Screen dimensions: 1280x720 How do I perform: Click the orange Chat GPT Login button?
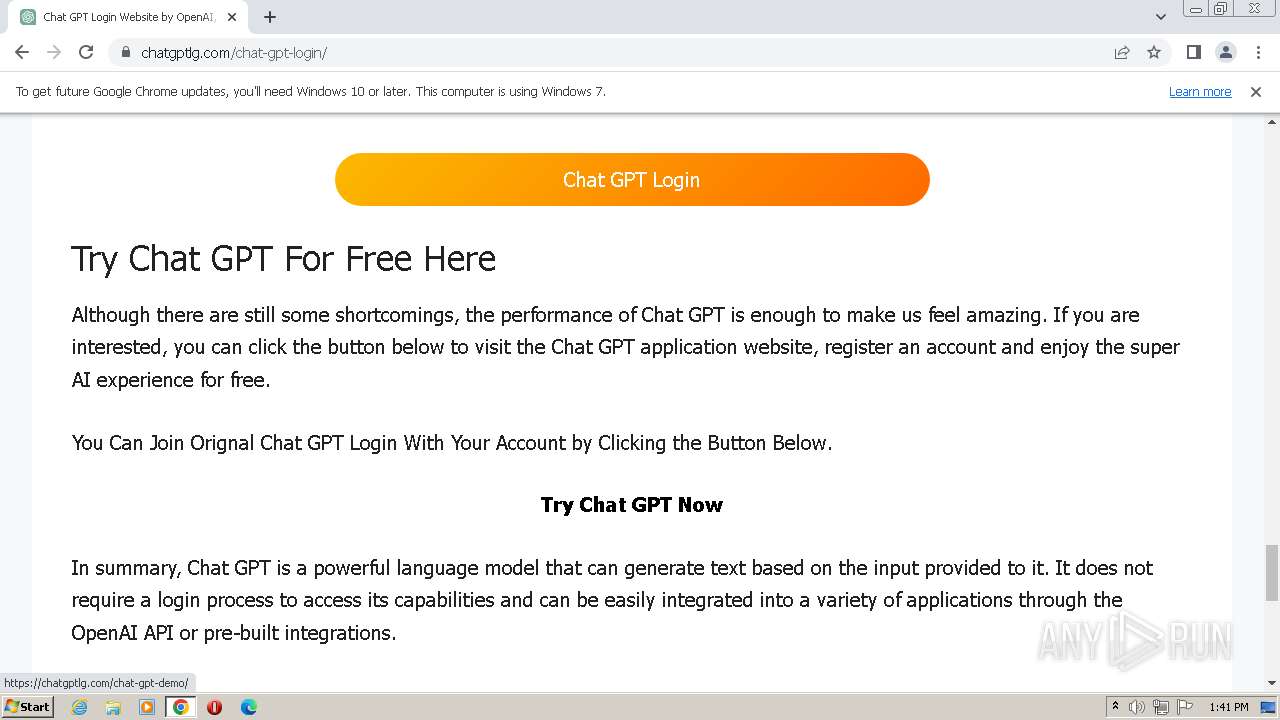[632, 180]
